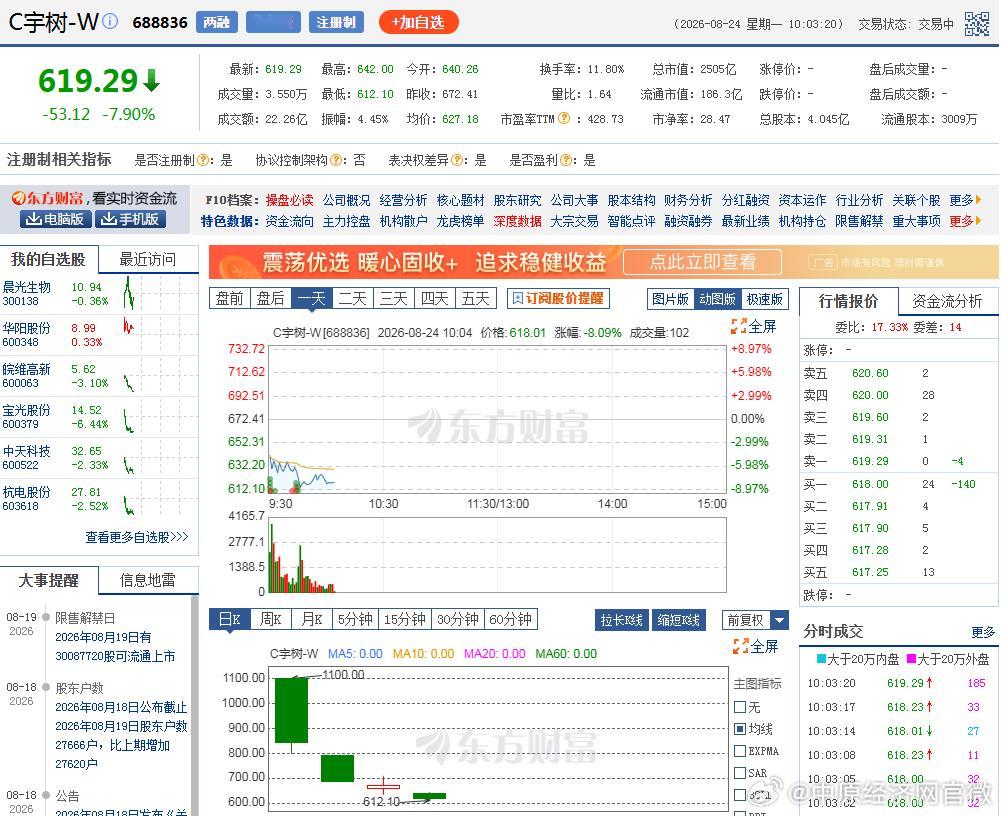The image size is (1001, 816).
Task: Open 龙虎榜单 link
Action: pos(460,221)
